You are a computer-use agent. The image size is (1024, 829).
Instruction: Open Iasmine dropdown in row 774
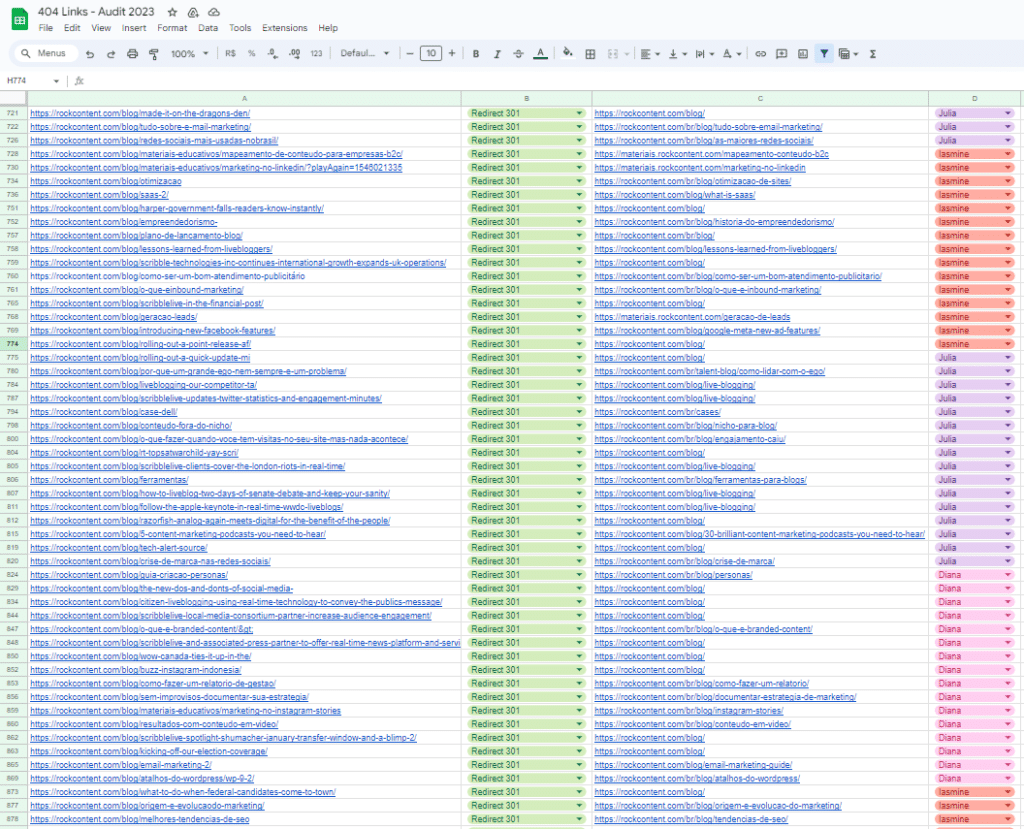pyautogui.click(x=1008, y=344)
